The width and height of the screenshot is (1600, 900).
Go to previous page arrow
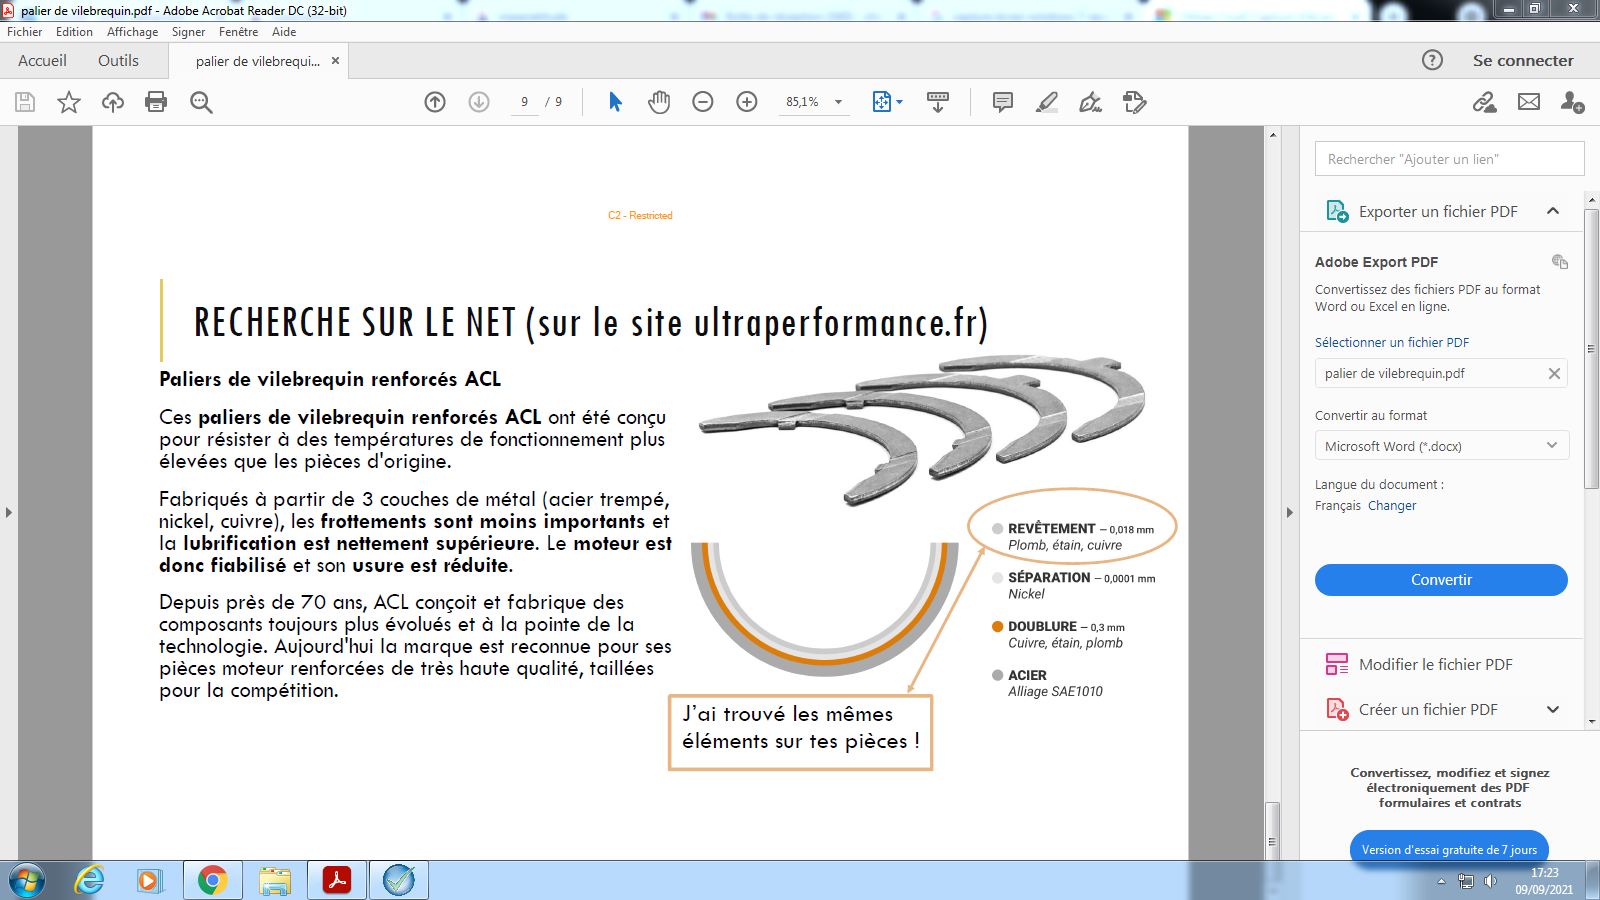(435, 102)
